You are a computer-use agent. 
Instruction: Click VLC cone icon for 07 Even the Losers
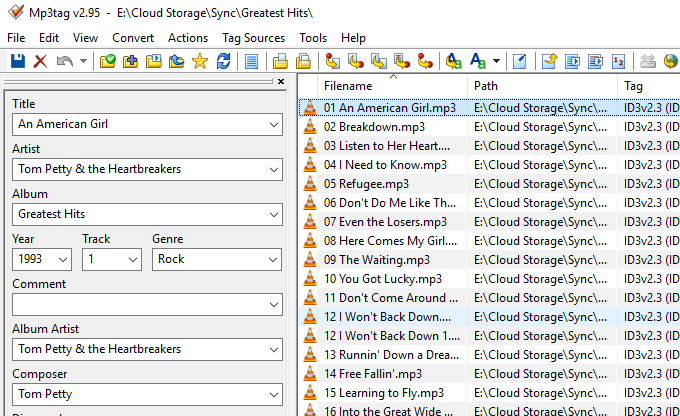(x=310, y=222)
